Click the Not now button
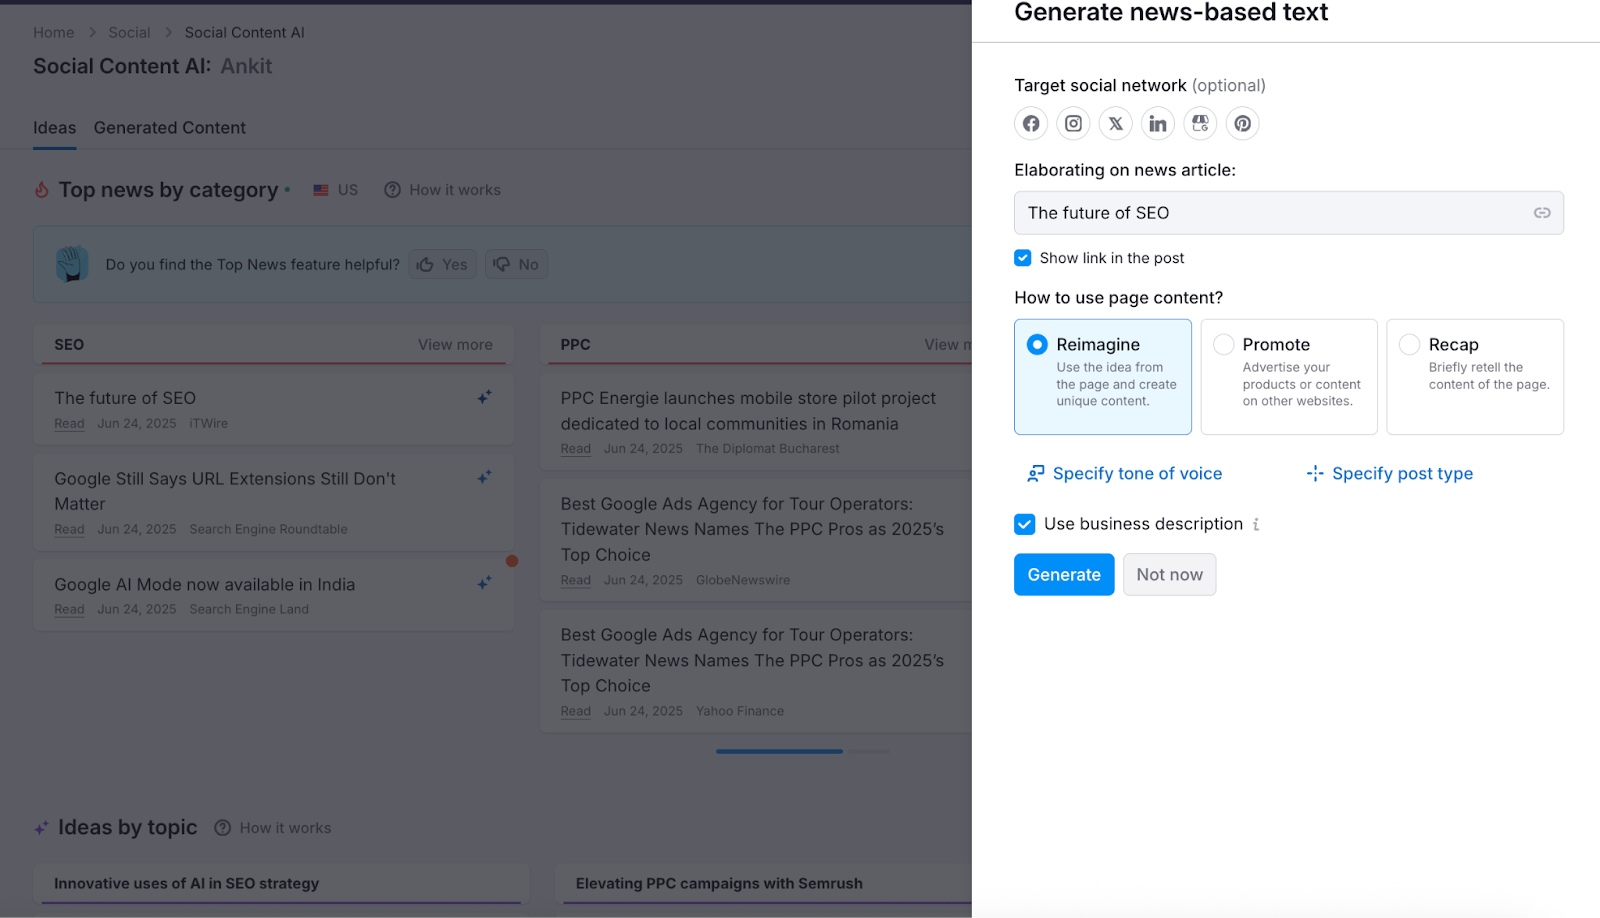The image size is (1600, 918). 1170,575
